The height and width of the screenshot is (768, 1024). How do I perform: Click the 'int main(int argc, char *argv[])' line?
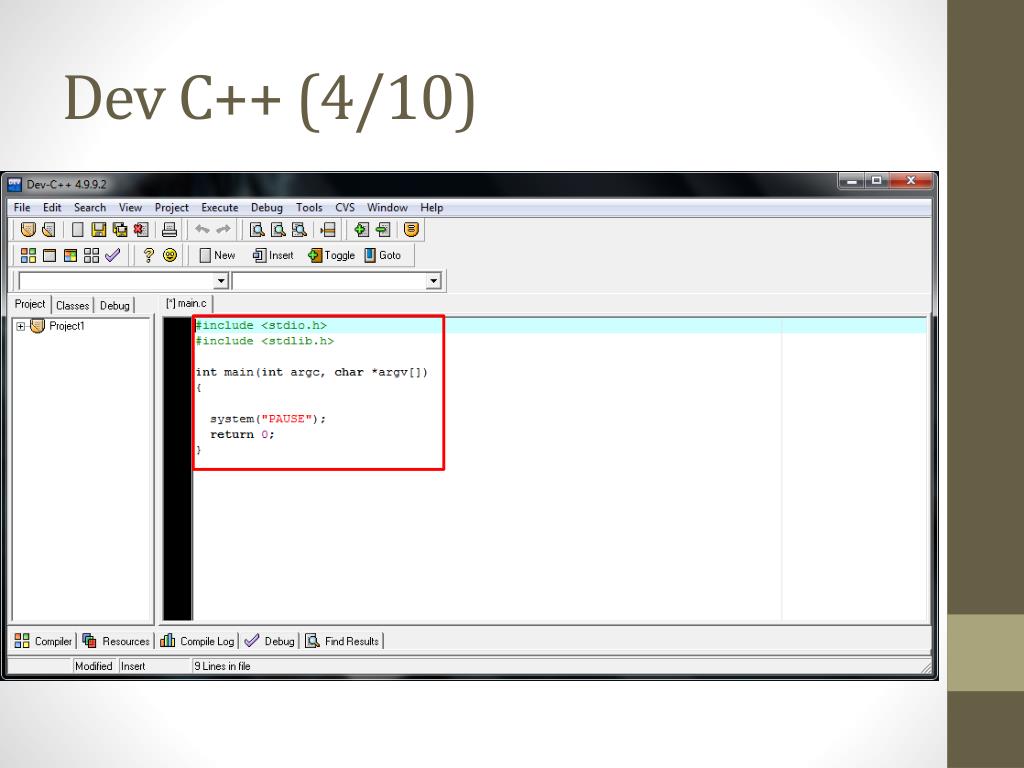click(x=312, y=372)
